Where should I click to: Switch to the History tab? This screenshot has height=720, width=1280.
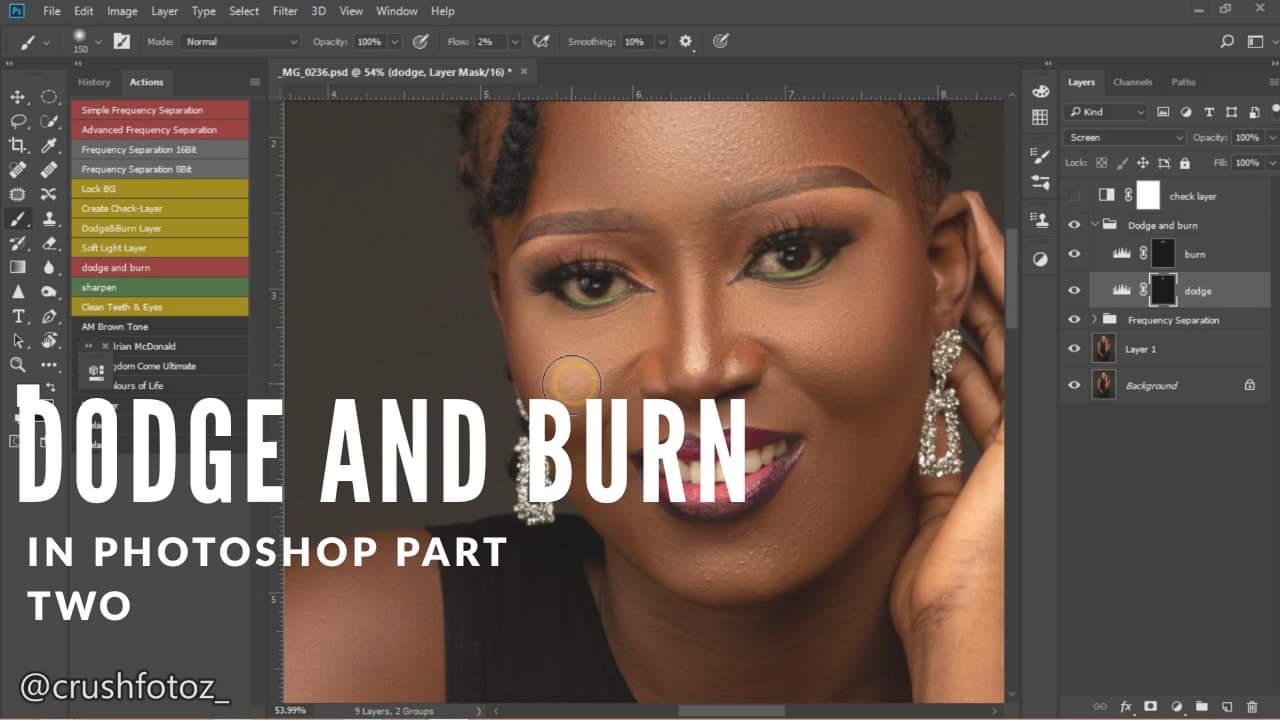point(94,82)
